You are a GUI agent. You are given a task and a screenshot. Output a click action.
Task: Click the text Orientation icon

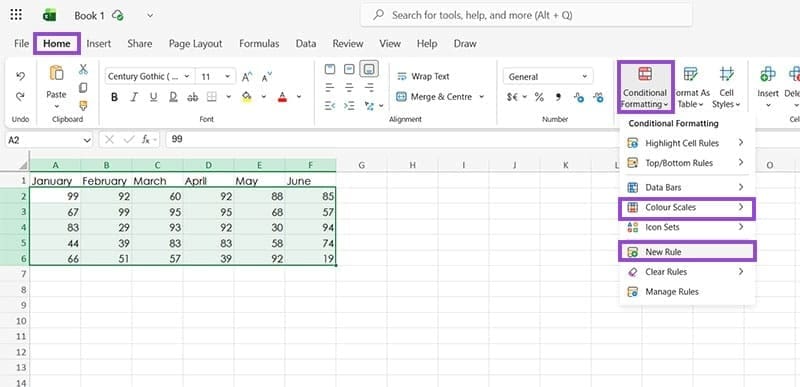click(x=369, y=106)
